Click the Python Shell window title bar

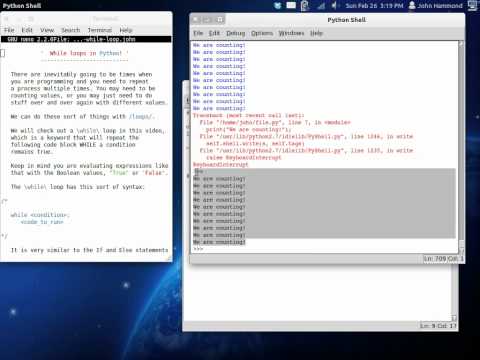coord(346,20)
